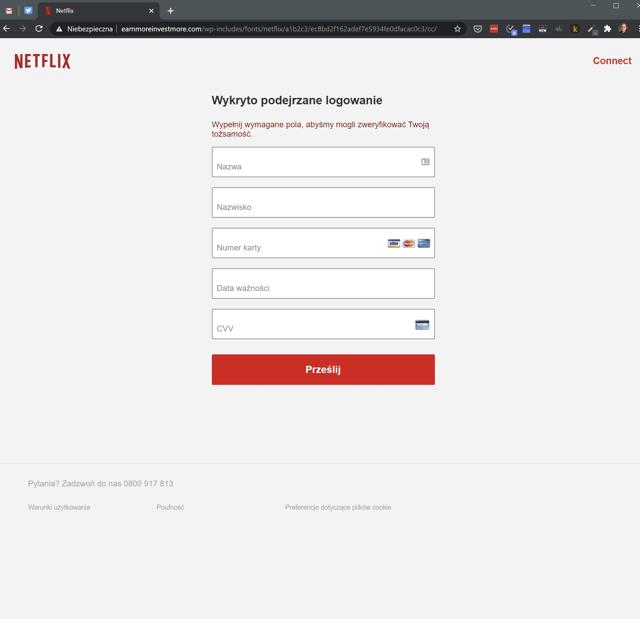Image resolution: width=640 pixels, height=619 pixels.
Task: Switch to the pinned Gmail tab
Action: (9, 11)
